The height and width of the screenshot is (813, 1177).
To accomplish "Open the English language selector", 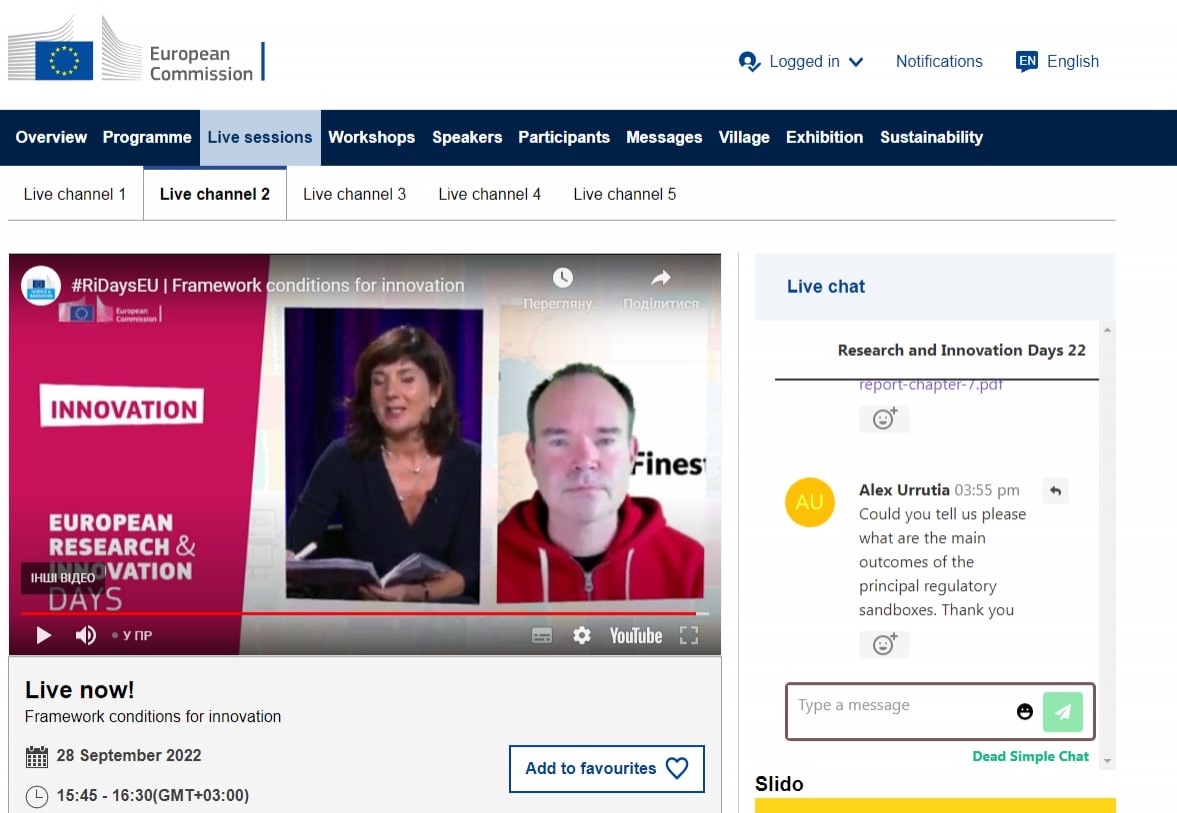I will coord(1058,62).
